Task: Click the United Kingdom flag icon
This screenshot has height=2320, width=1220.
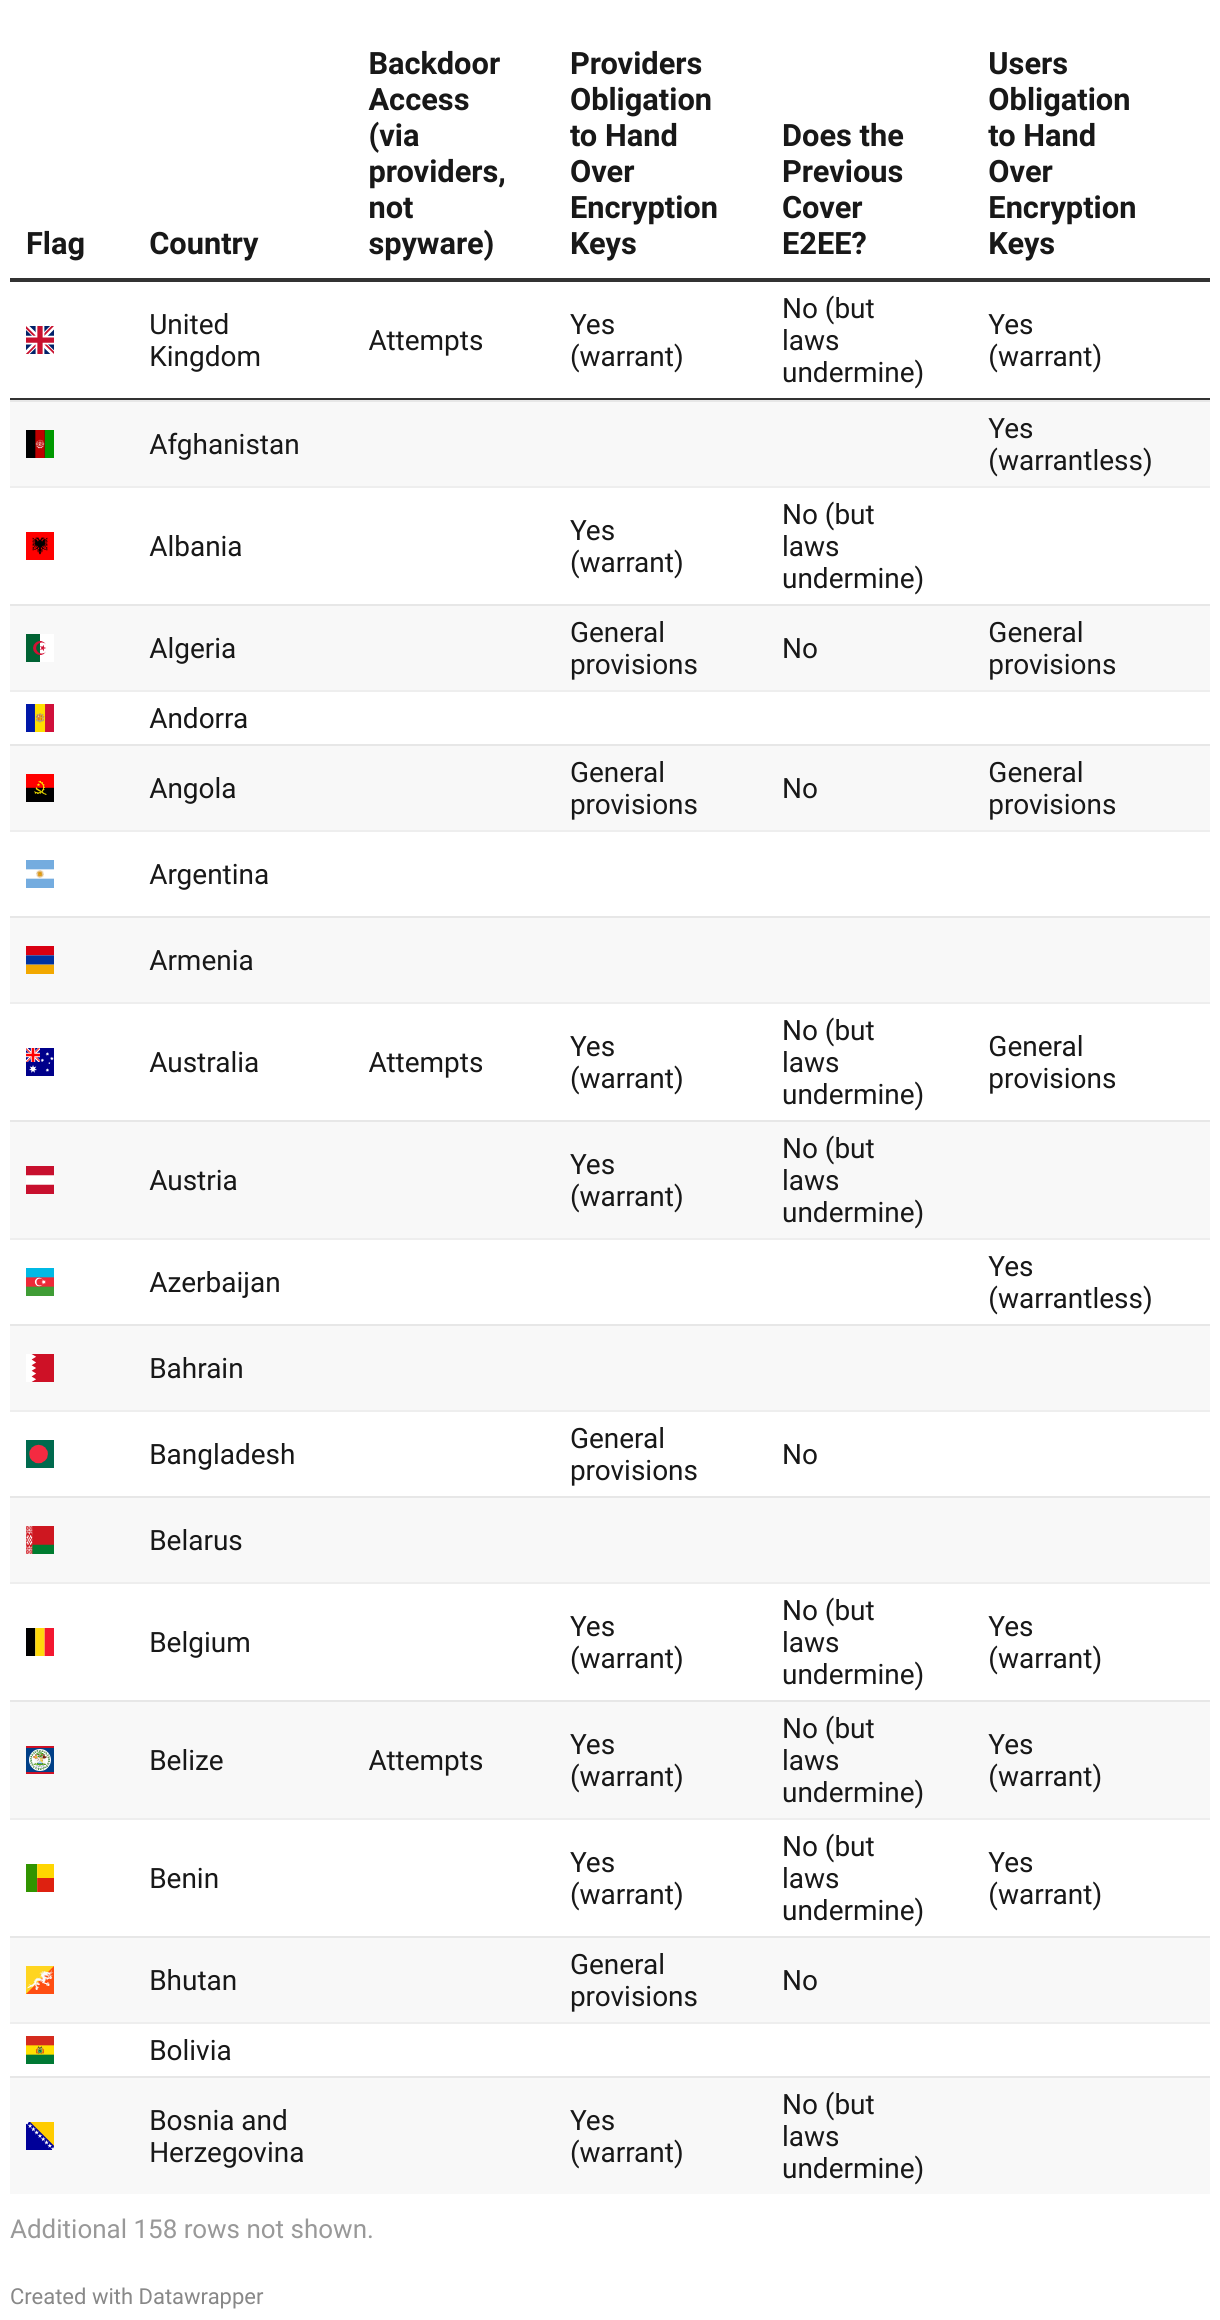Action: (x=40, y=340)
